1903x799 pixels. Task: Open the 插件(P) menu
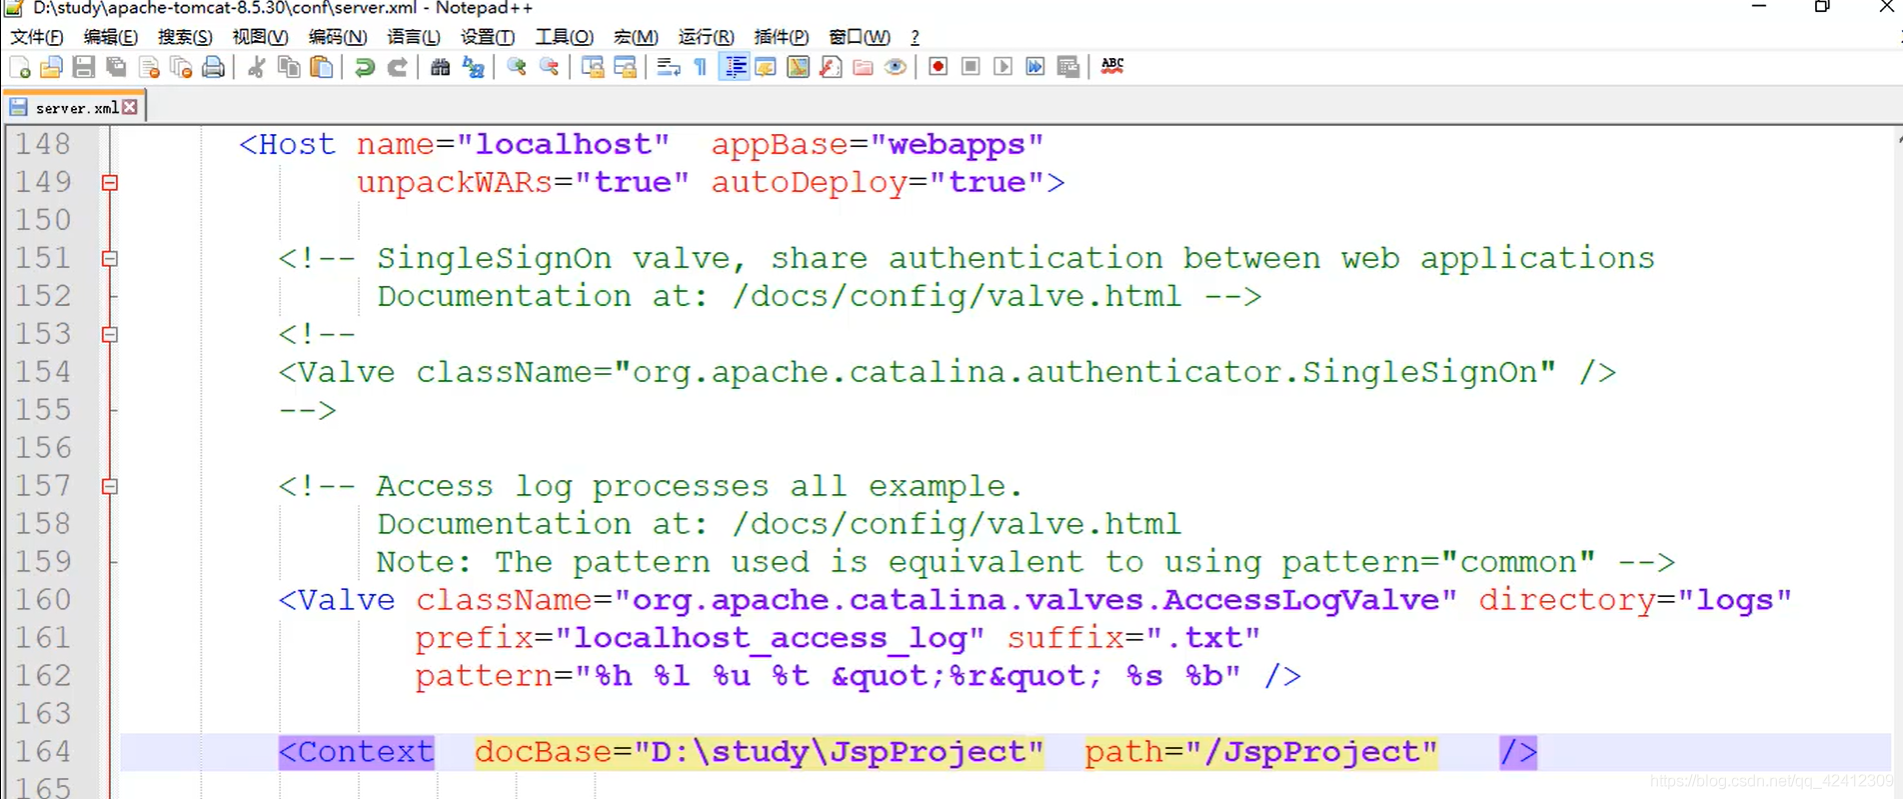(x=781, y=37)
